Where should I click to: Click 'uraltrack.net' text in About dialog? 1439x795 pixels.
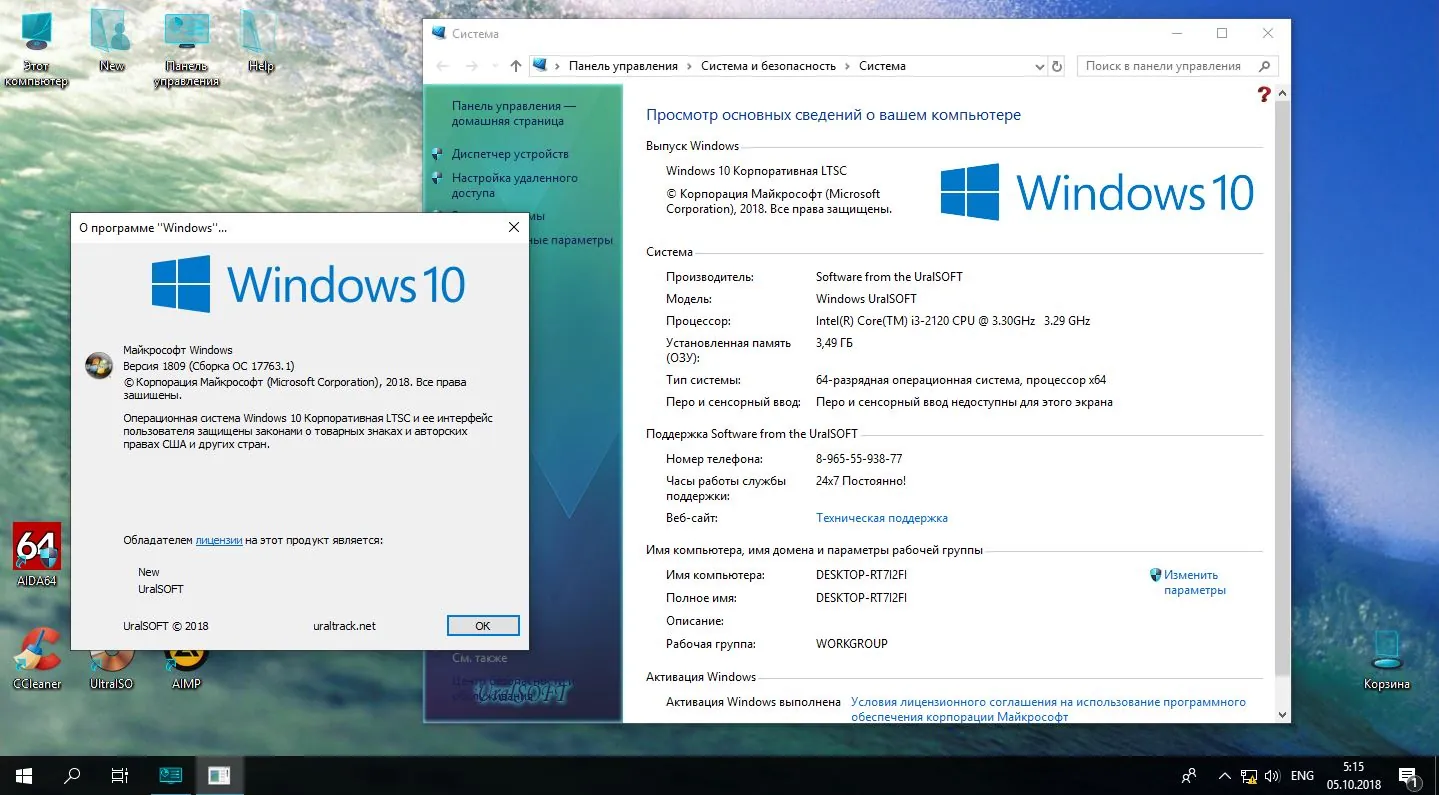344,626
